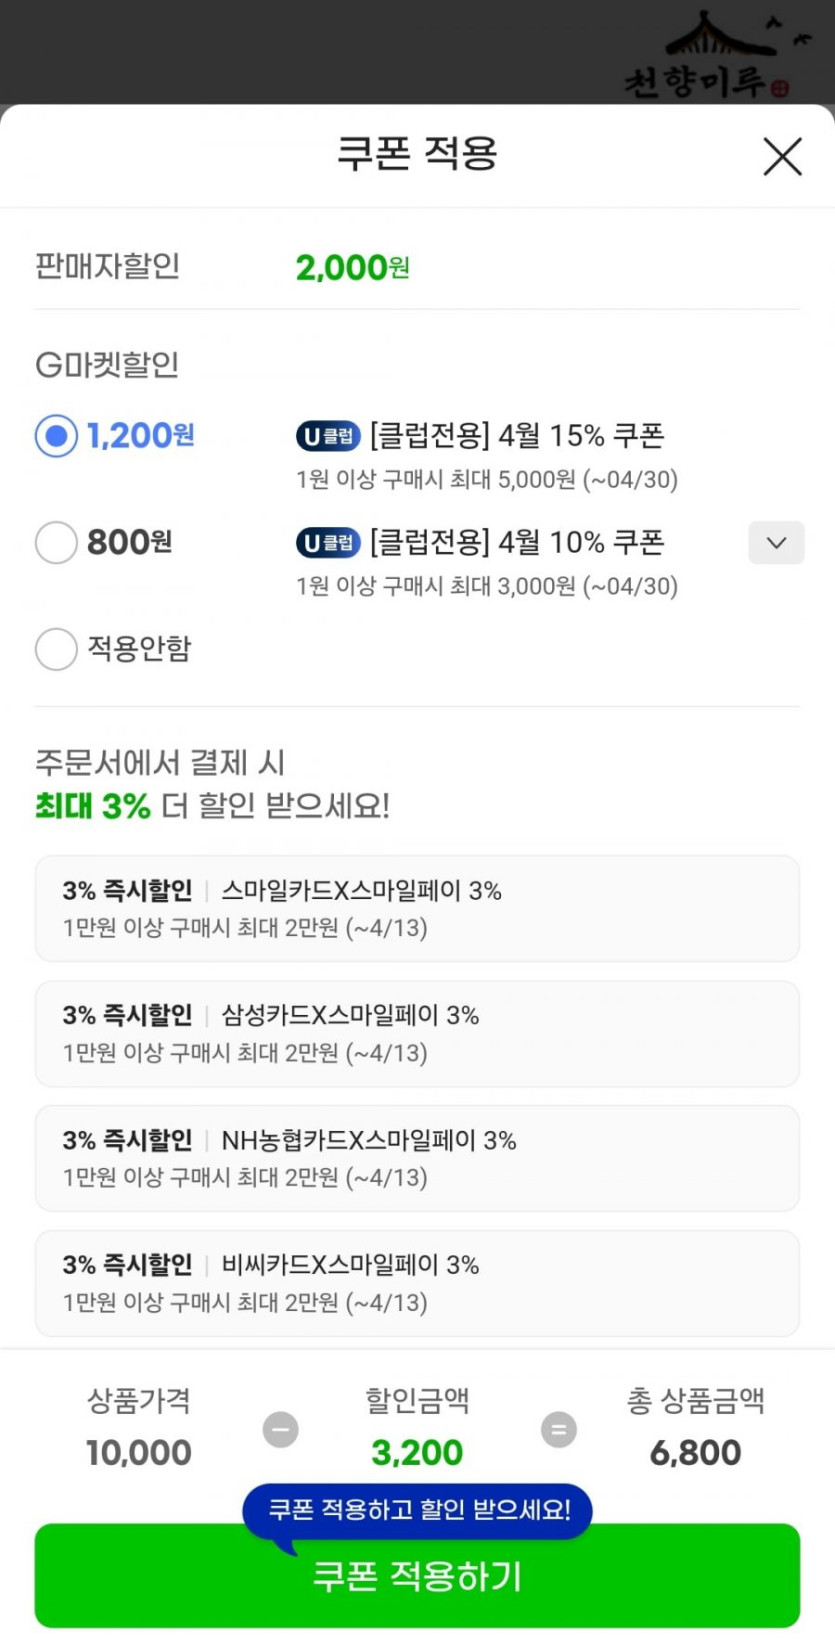The width and height of the screenshot is (835, 1645).
Task: Close the coupon apply dialog
Action: click(x=782, y=157)
